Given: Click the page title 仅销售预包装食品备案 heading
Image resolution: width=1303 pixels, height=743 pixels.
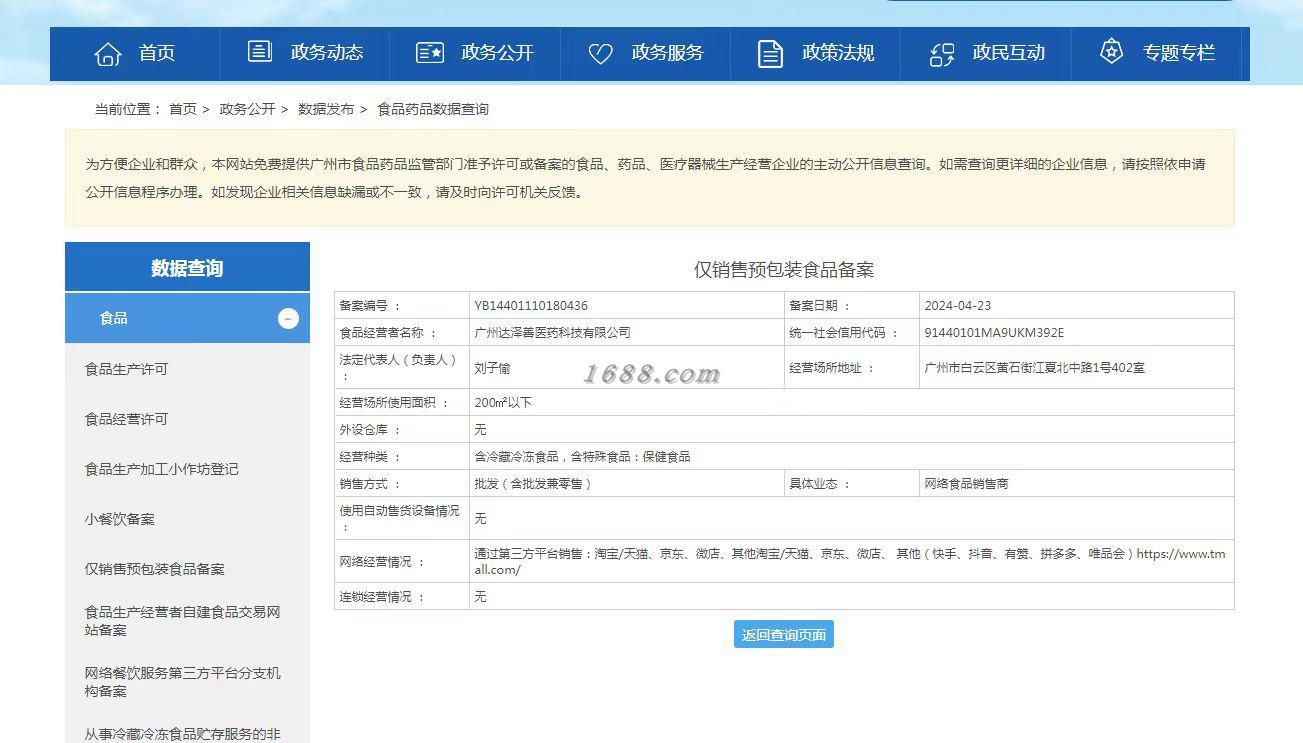Looking at the screenshot, I should (784, 270).
